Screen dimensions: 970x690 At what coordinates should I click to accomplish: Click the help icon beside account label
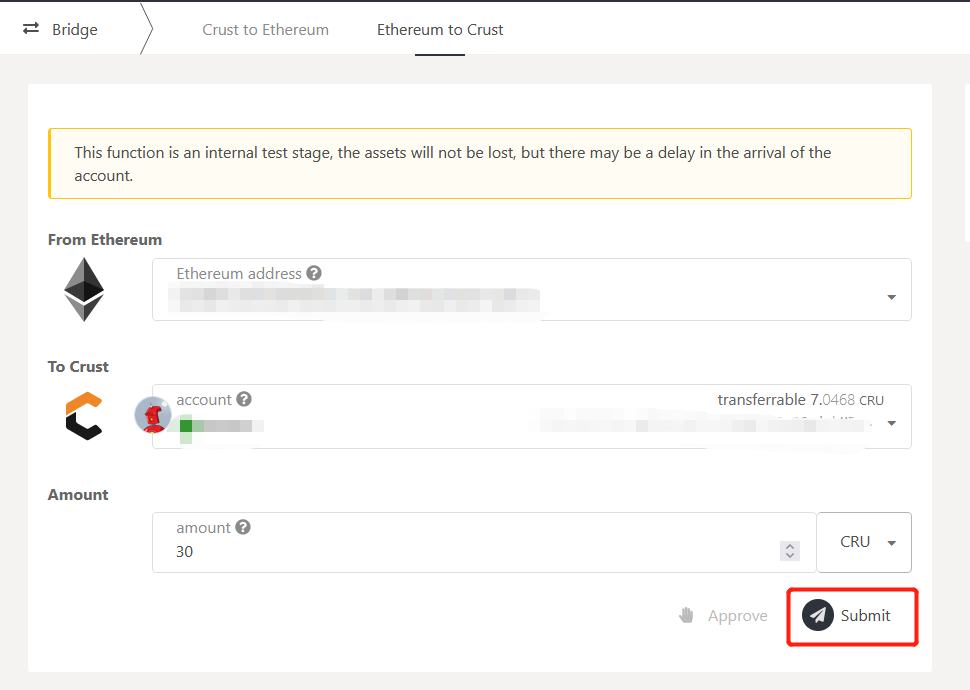tap(244, 399)
